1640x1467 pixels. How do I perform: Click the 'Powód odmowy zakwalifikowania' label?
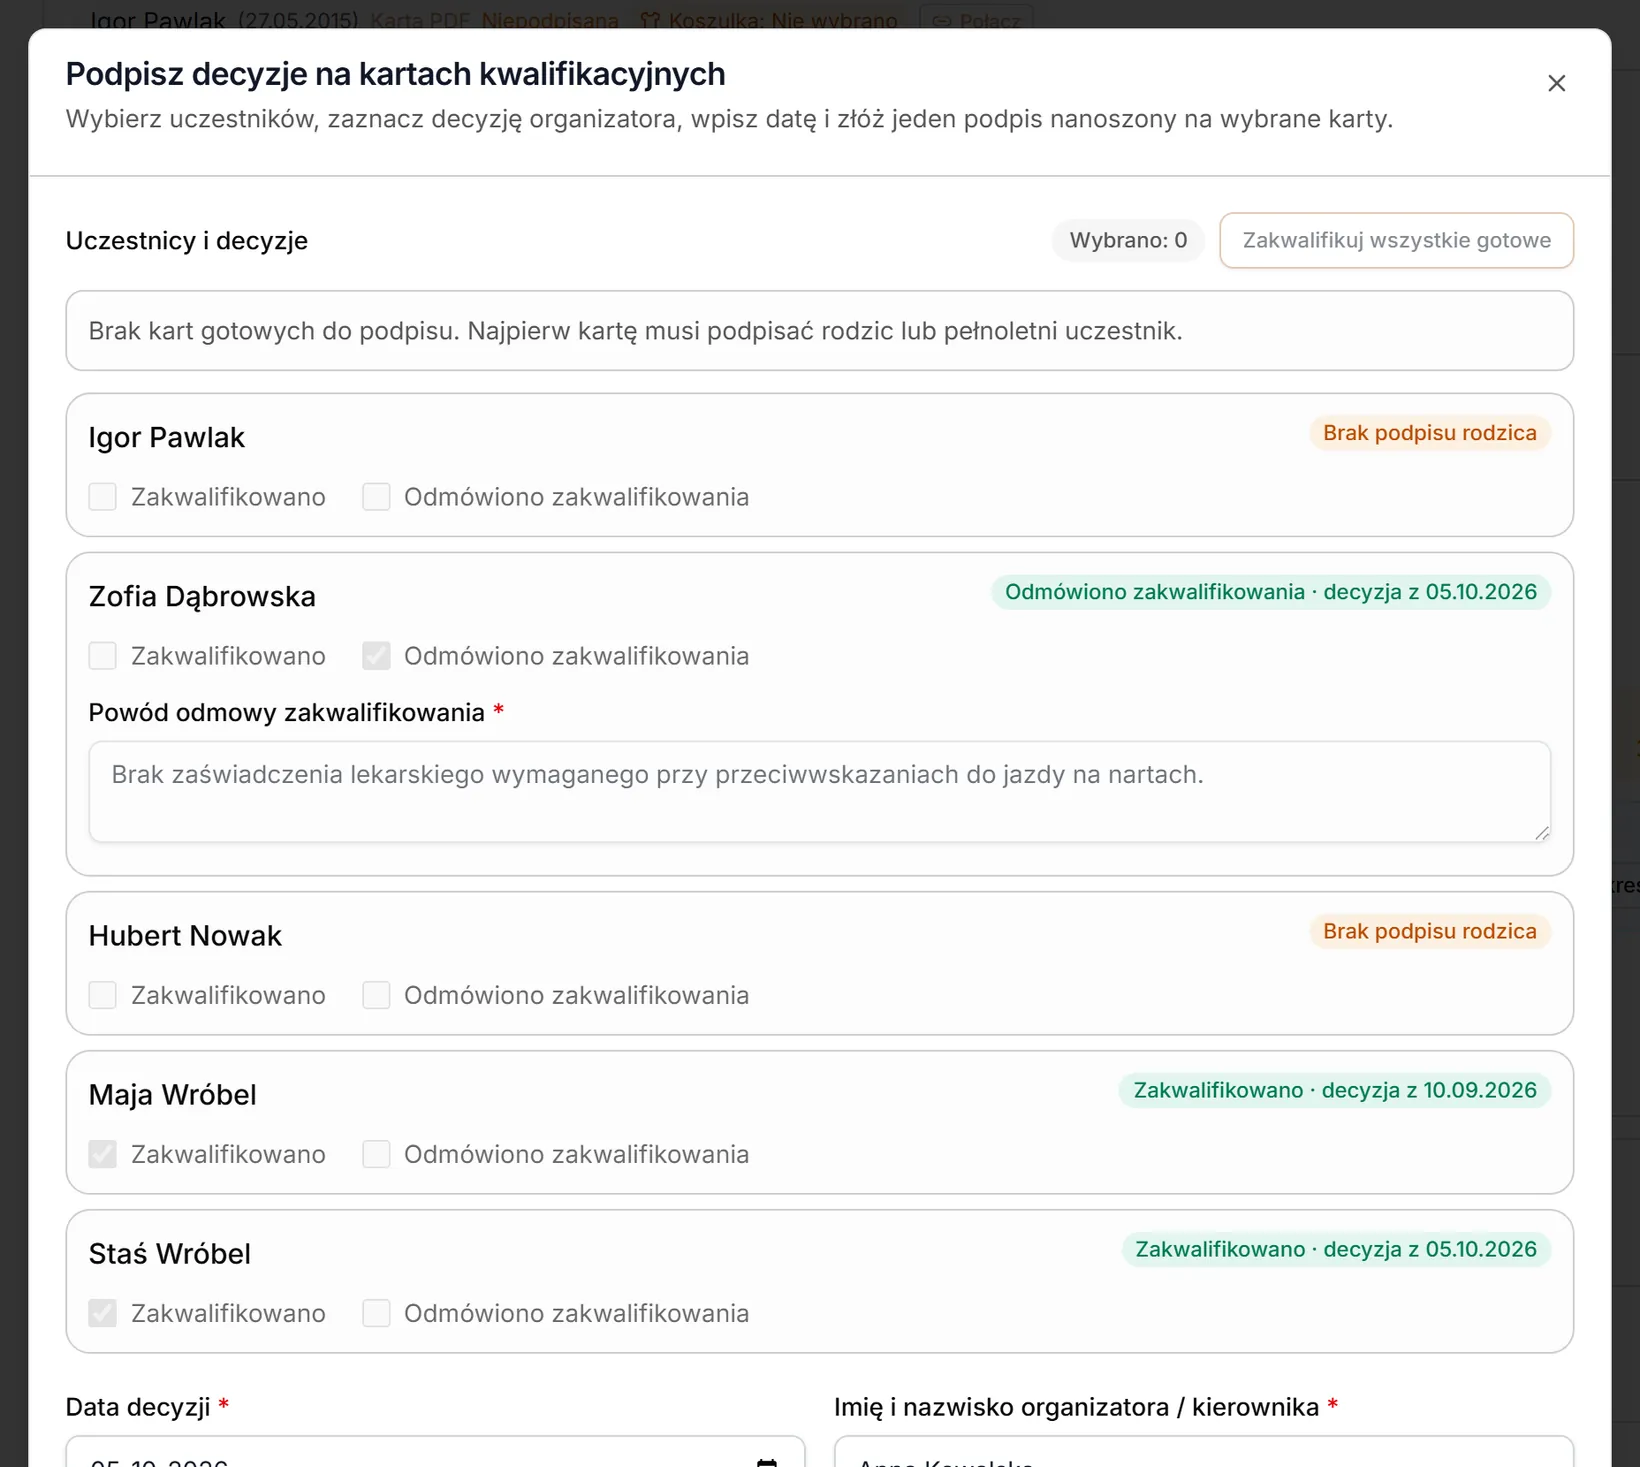(x=286, y=713)
